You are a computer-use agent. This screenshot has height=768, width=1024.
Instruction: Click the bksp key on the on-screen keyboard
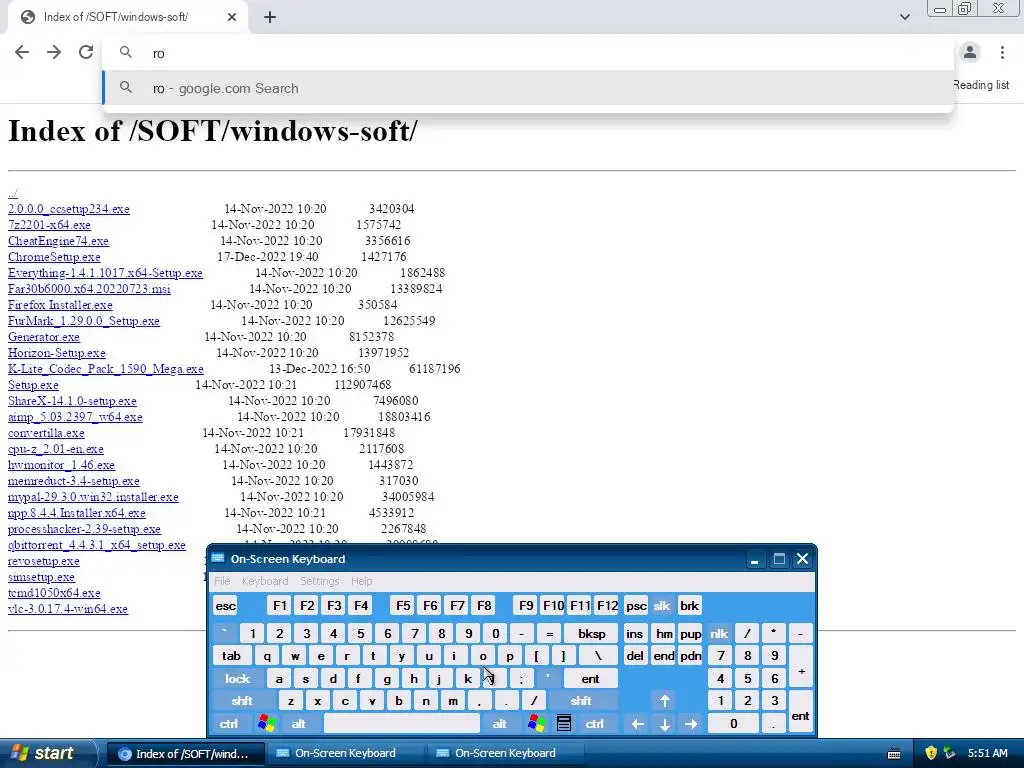[x=592, y=633]
